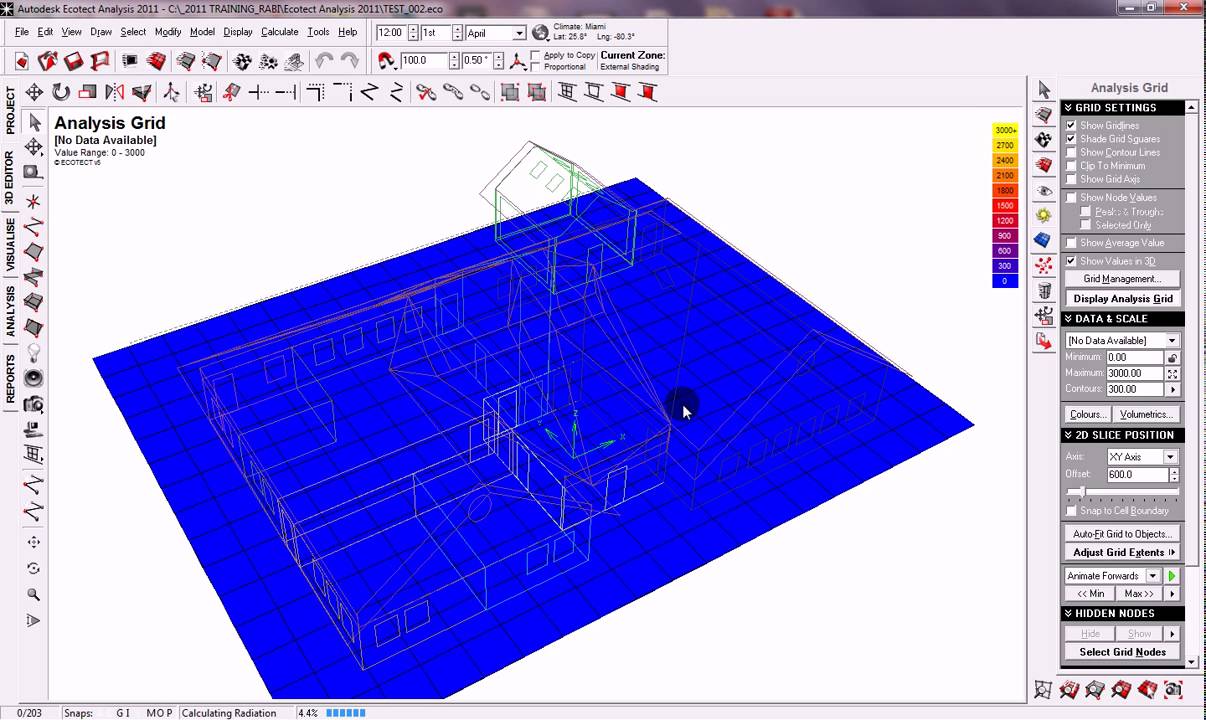Click the Save model floppy icon
Image resolution: width=1206 pixels, height=720 pixels.
(x=73, y=61)
